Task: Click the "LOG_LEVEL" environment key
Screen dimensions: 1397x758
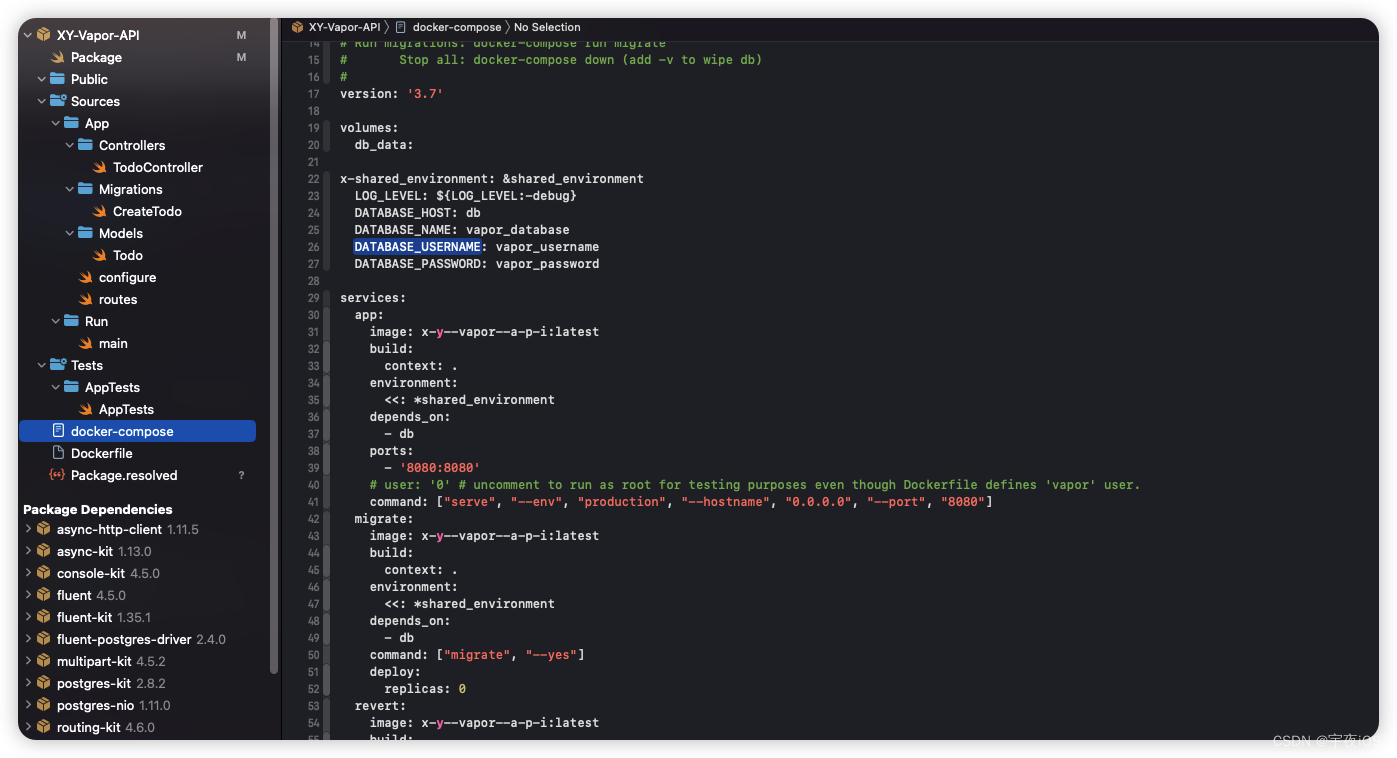Action: 387,196
